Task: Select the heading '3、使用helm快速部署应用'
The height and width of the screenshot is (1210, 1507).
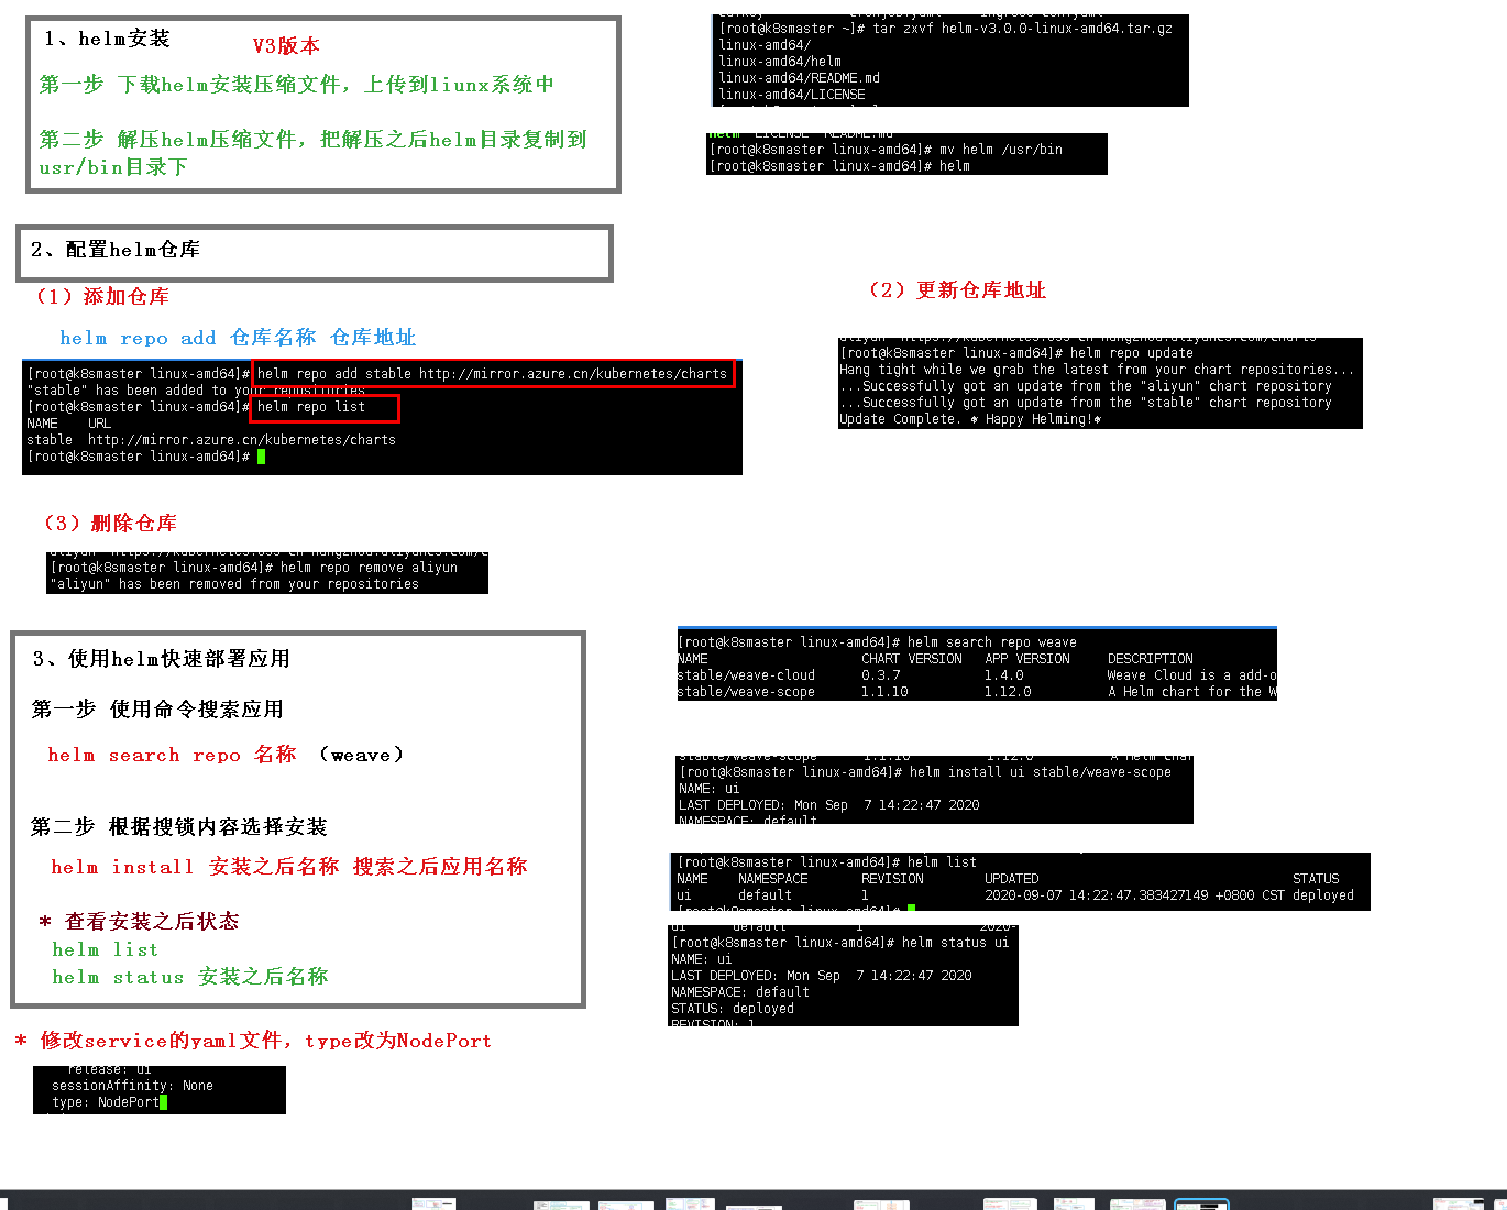Action: point(161,659)
